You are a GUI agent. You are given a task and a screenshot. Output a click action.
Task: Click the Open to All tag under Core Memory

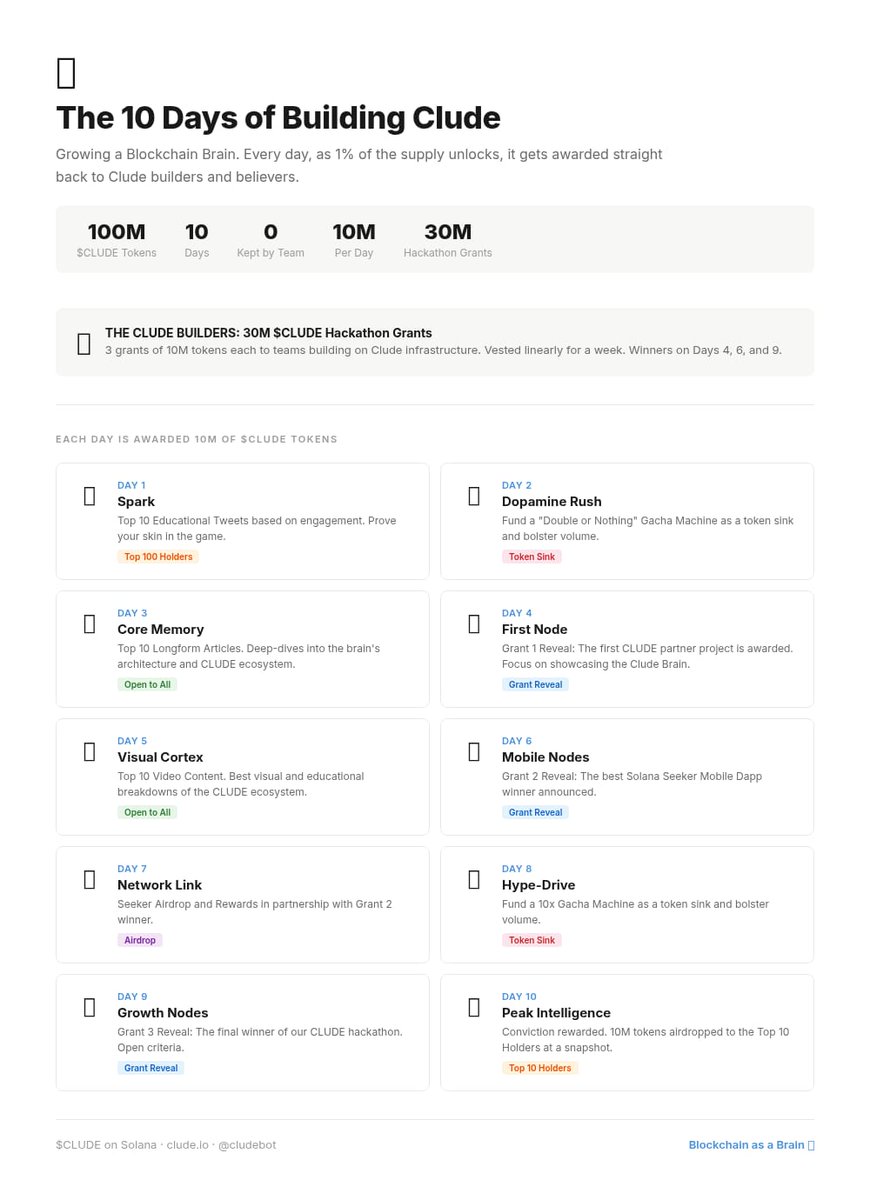(147, 685)
